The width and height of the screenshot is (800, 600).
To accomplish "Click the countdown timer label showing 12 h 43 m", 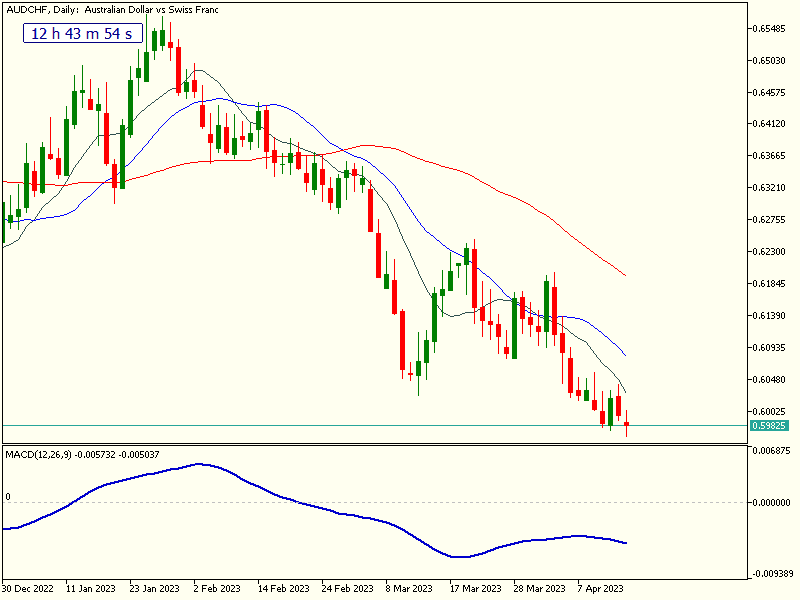I will pyautogui.click(x=81, y=34).
